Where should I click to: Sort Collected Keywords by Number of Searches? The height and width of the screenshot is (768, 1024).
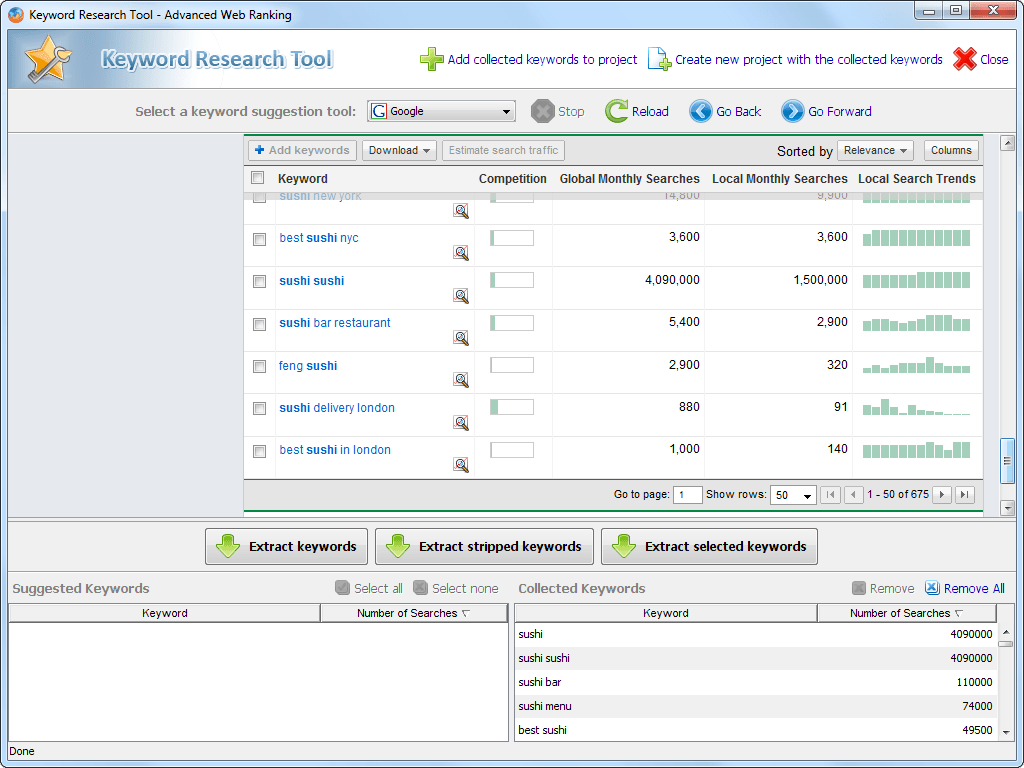click(x=906, y=613)
